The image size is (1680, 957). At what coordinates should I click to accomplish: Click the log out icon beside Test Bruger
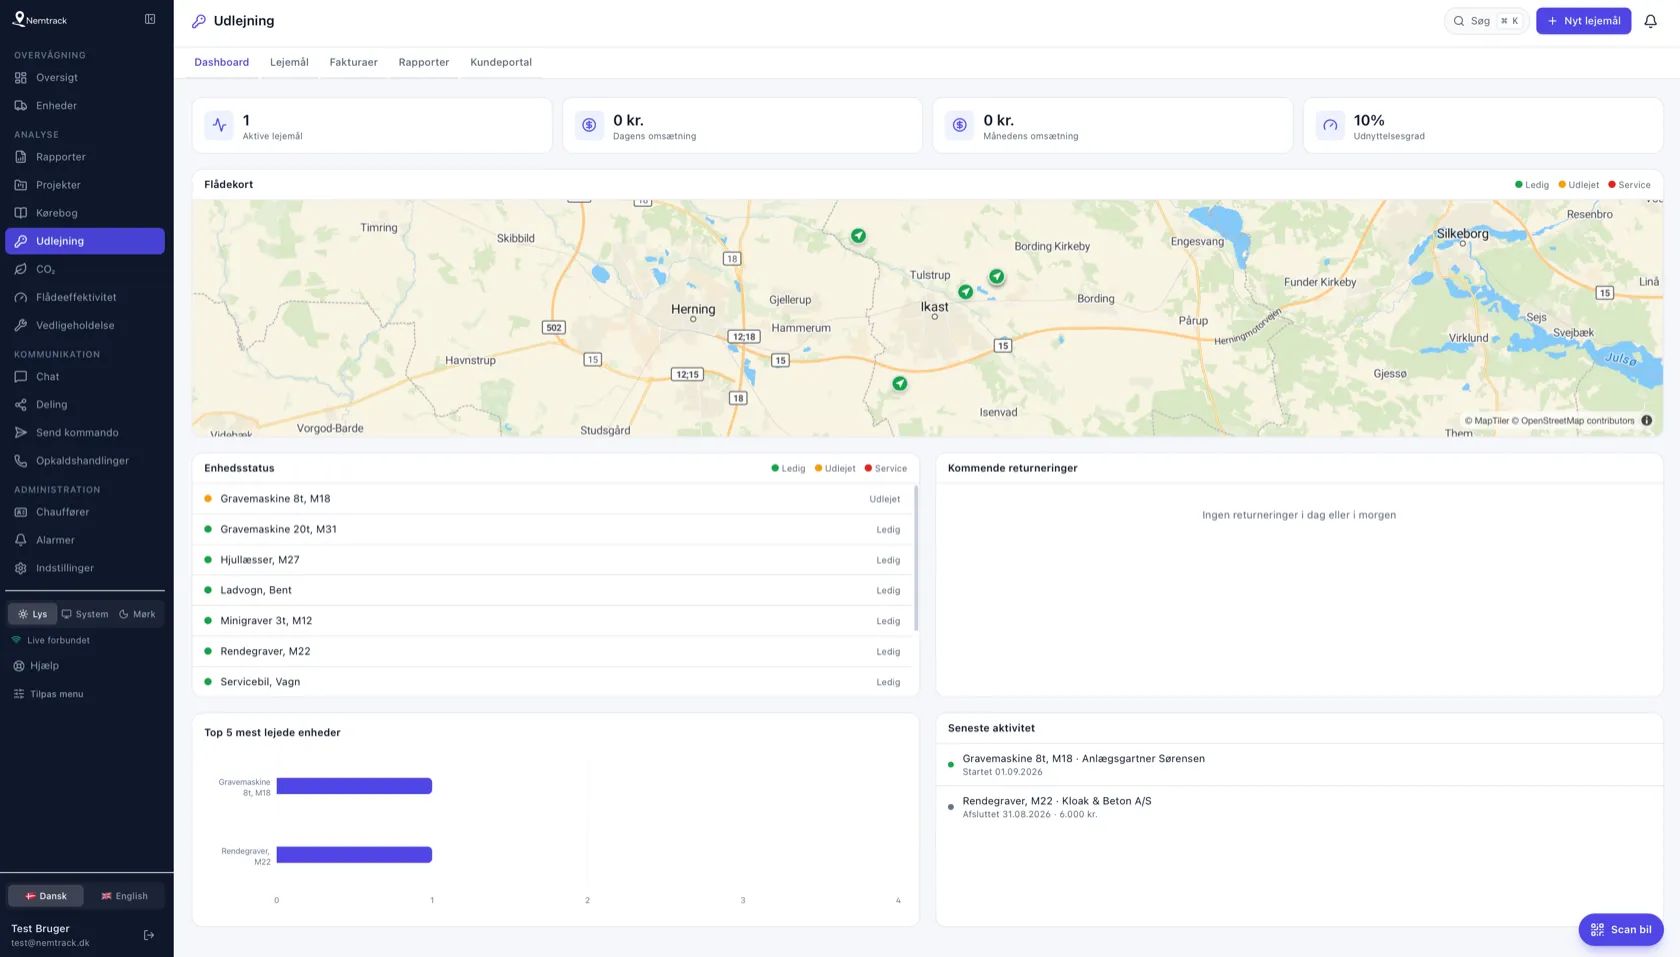click(x=149, y=935)
